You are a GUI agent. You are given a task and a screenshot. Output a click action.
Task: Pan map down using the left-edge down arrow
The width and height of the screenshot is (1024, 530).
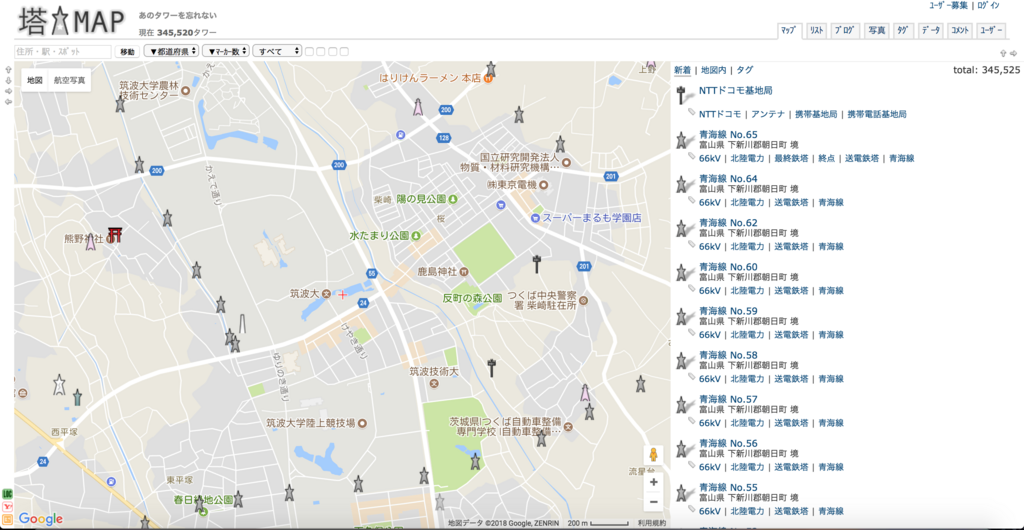7,80
